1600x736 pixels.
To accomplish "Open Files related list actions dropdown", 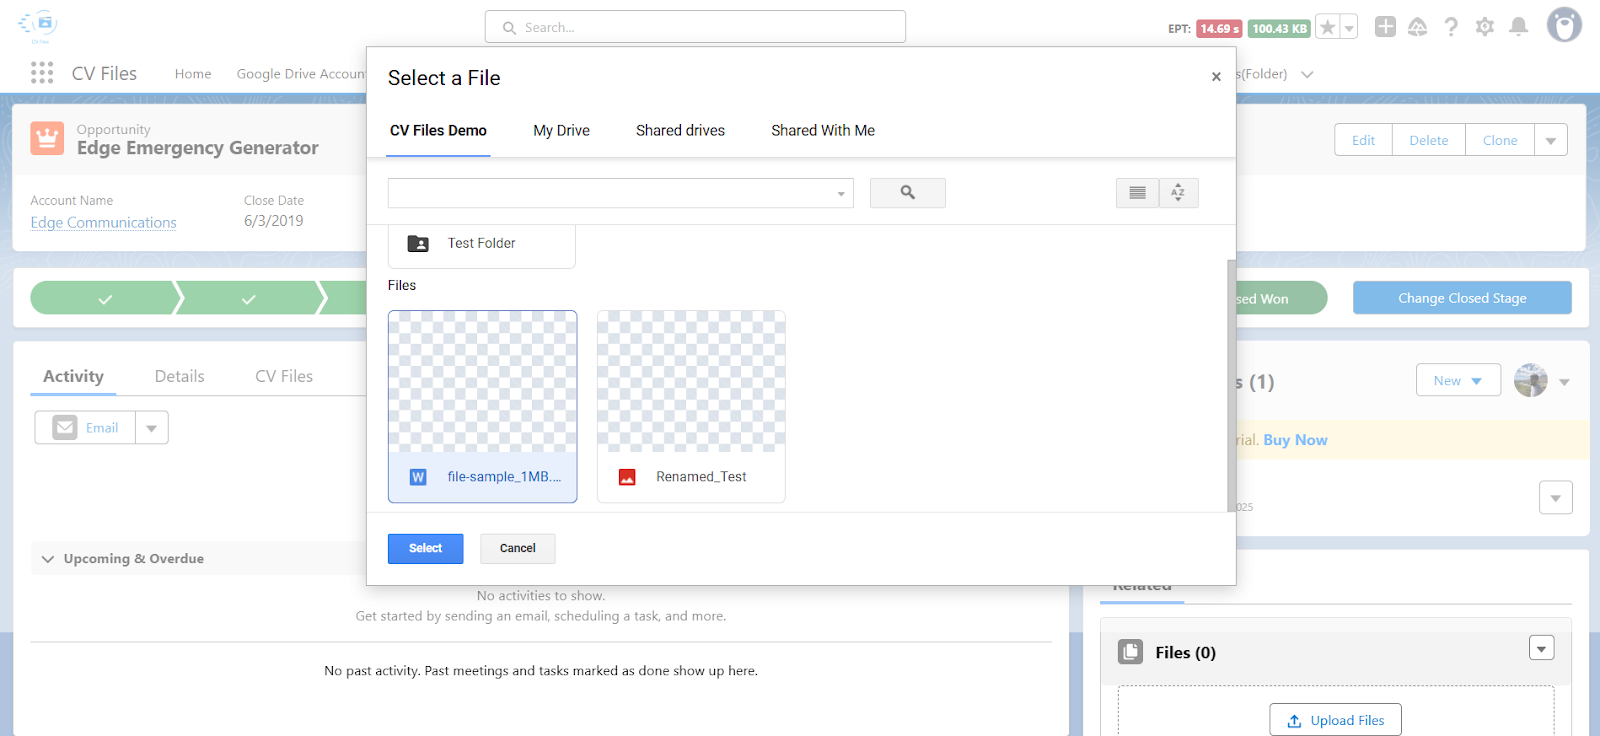I will (1541, 648).
